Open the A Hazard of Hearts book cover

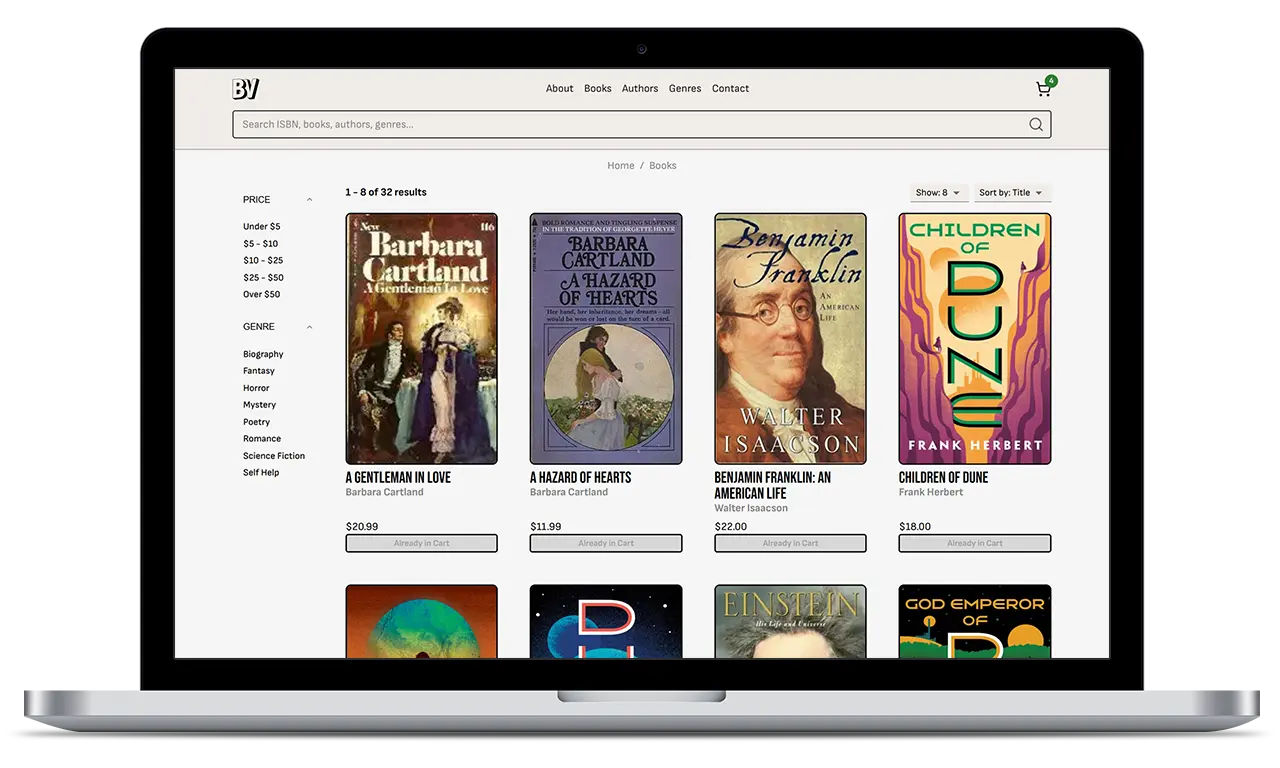click(606, 339)
